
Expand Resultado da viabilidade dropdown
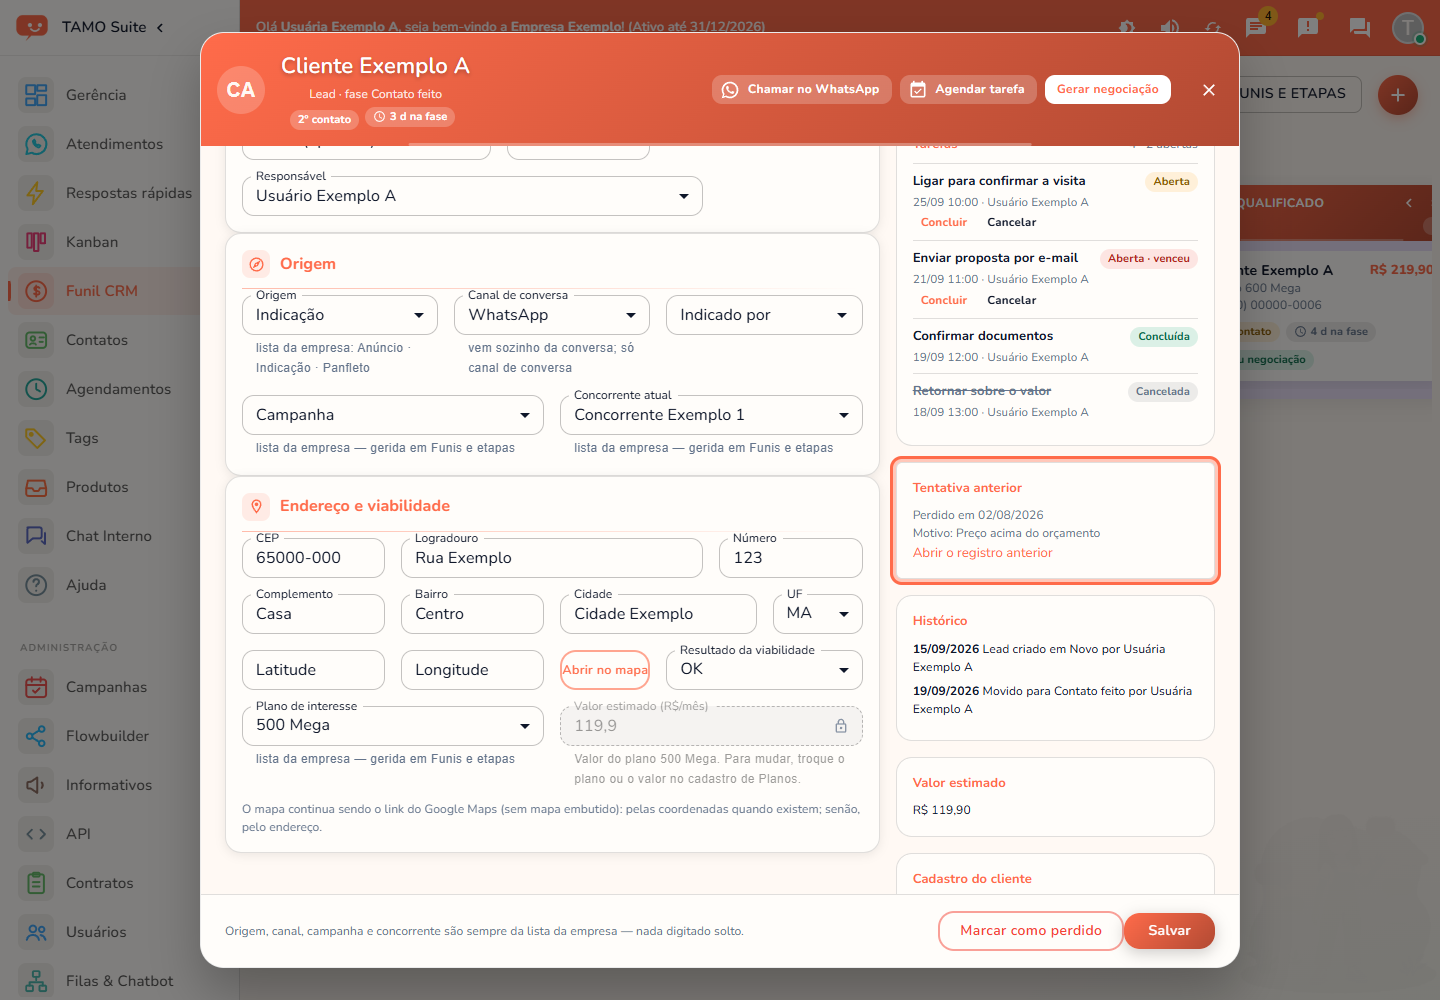[x=764, y=670]
